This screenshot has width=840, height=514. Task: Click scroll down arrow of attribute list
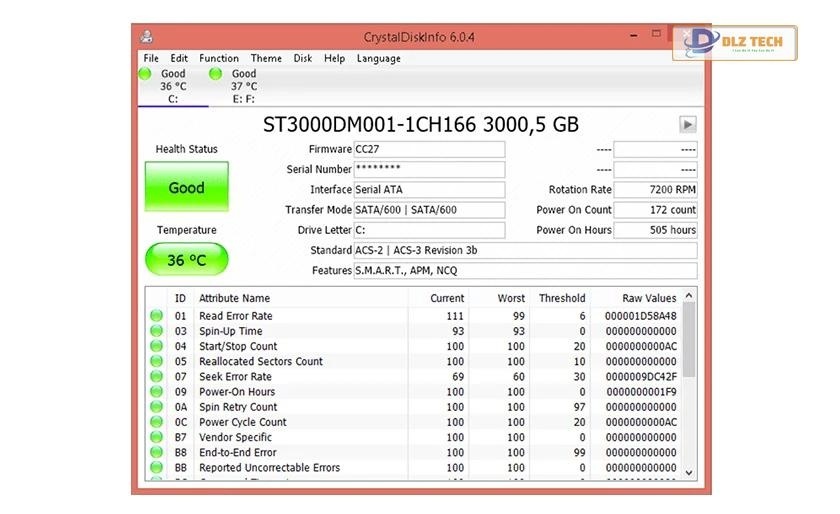pos(689,473)
